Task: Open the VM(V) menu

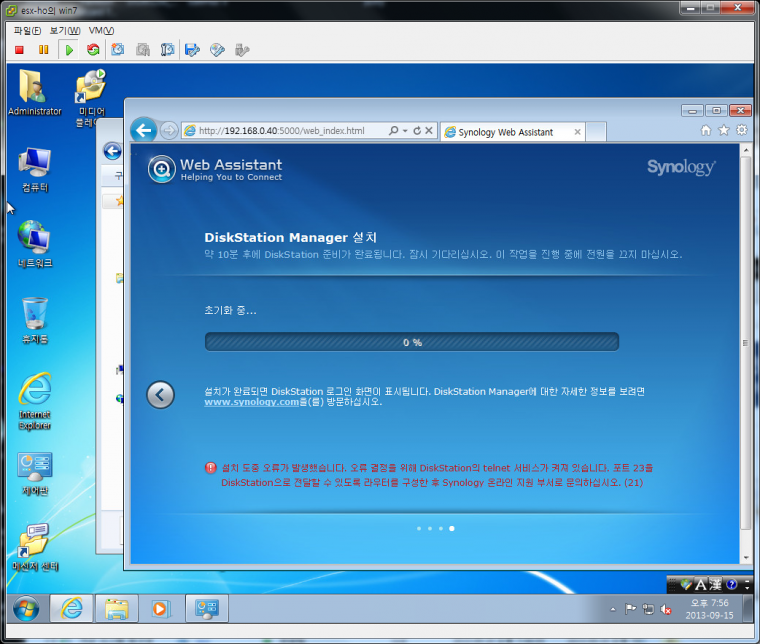Action: (x=101, y=31)
